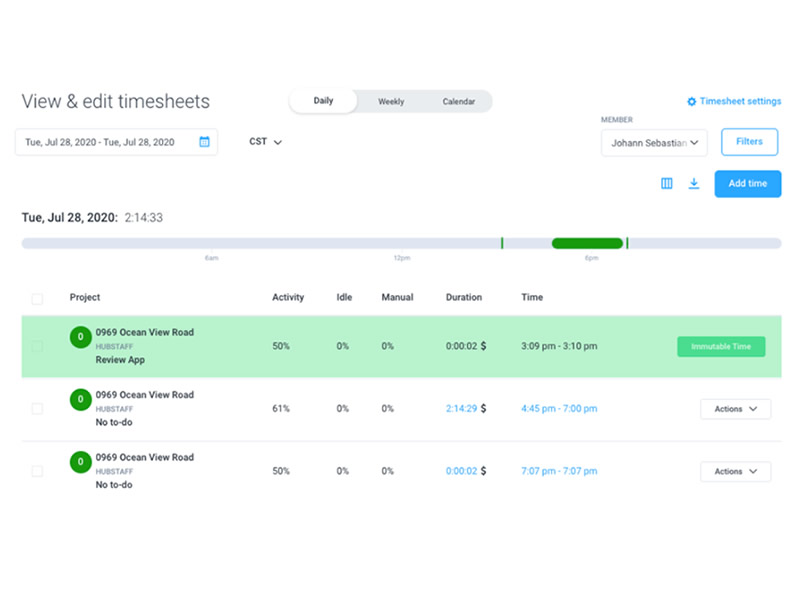Open the Filters button
Viewport: 800px width, 600px height.
coord(749,142)
